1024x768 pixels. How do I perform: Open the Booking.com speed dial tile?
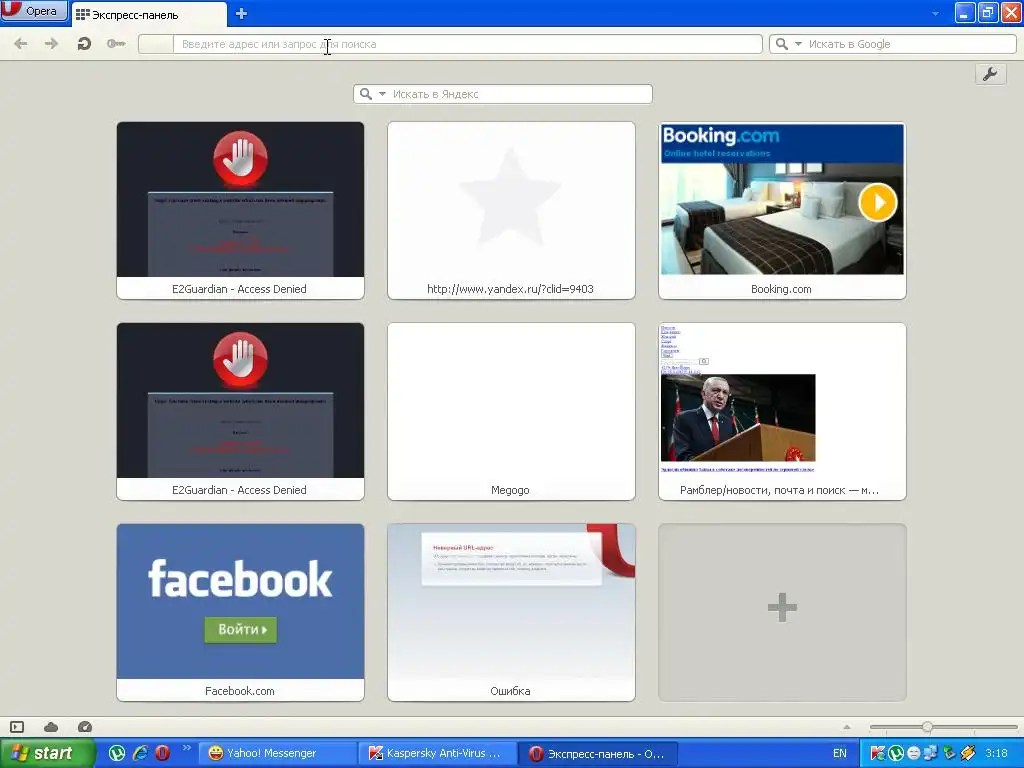(x=782, y=210)
